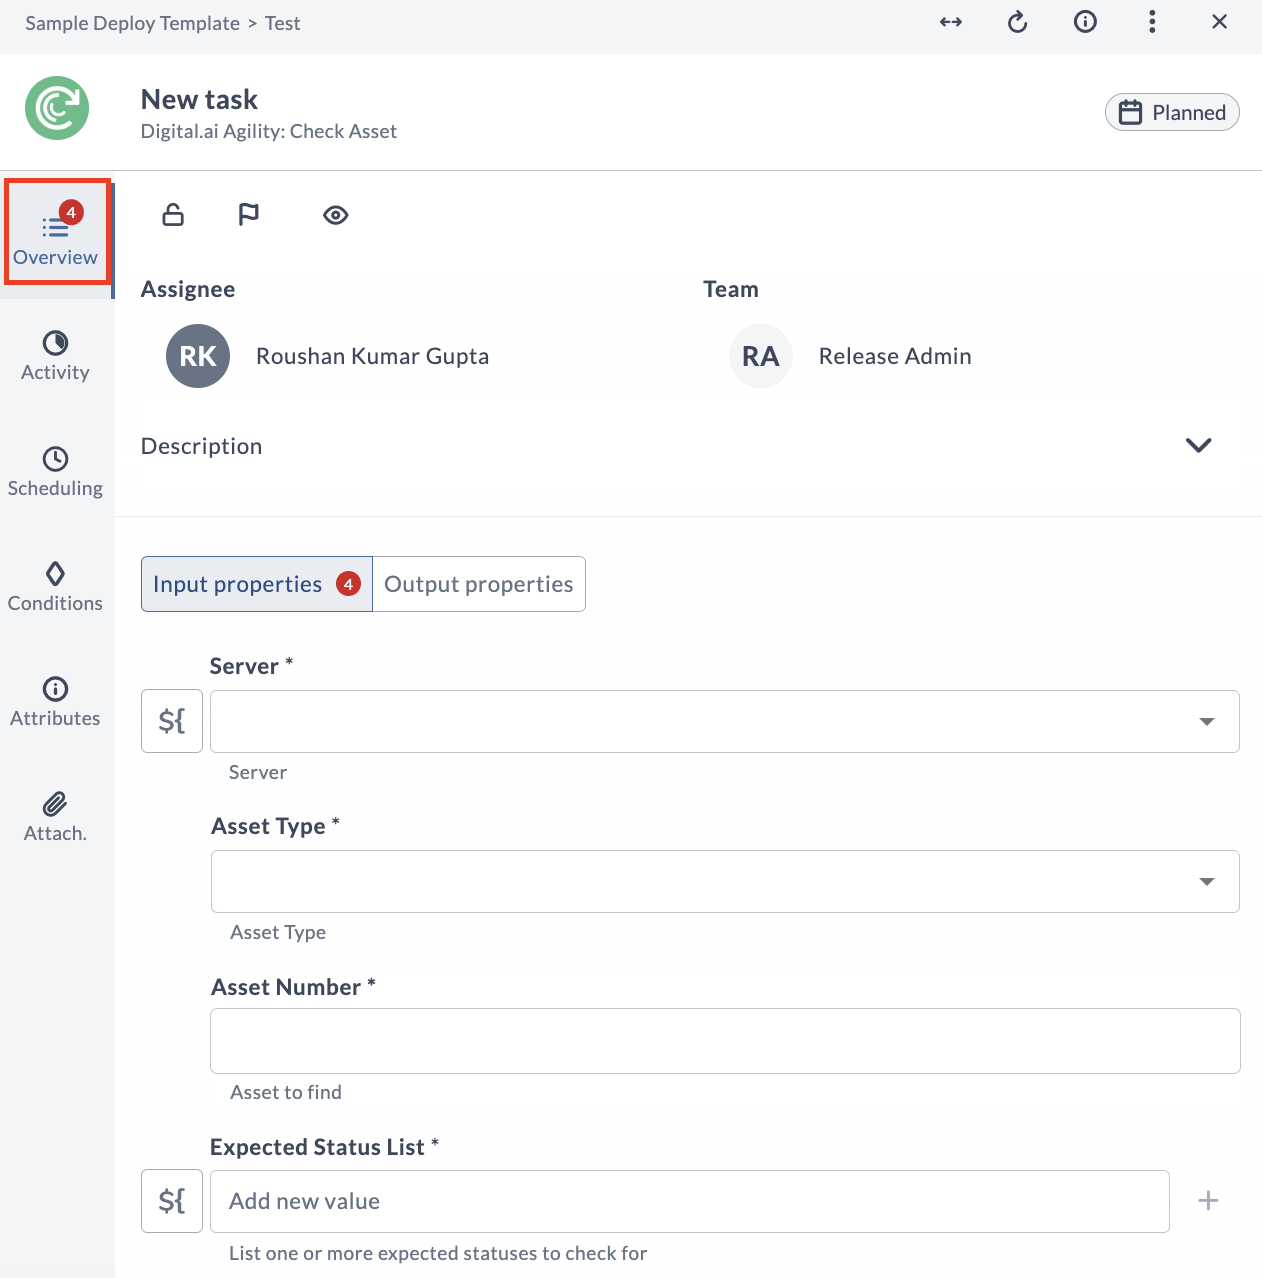Click the Sample Deploy Template breadcrumb

(x=133, y=23)
